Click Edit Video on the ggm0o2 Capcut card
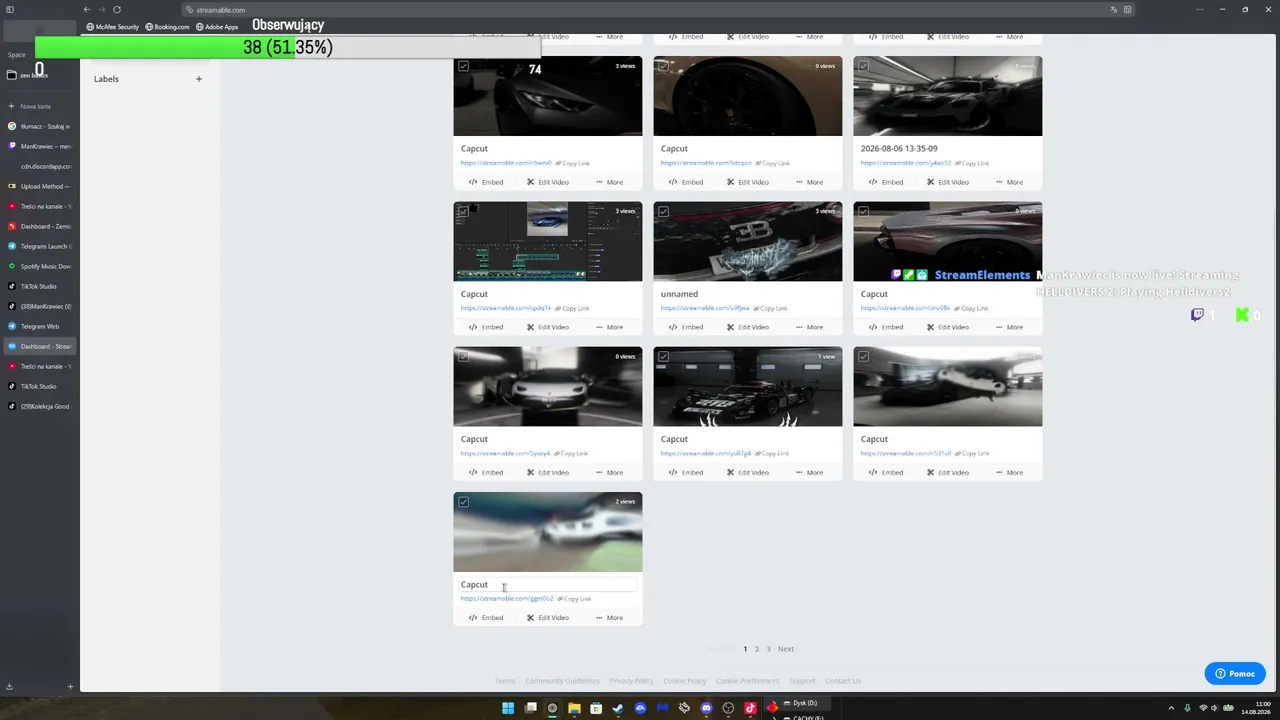The height and width of the screenshot is (720, 1280). (x=547, y=617)
